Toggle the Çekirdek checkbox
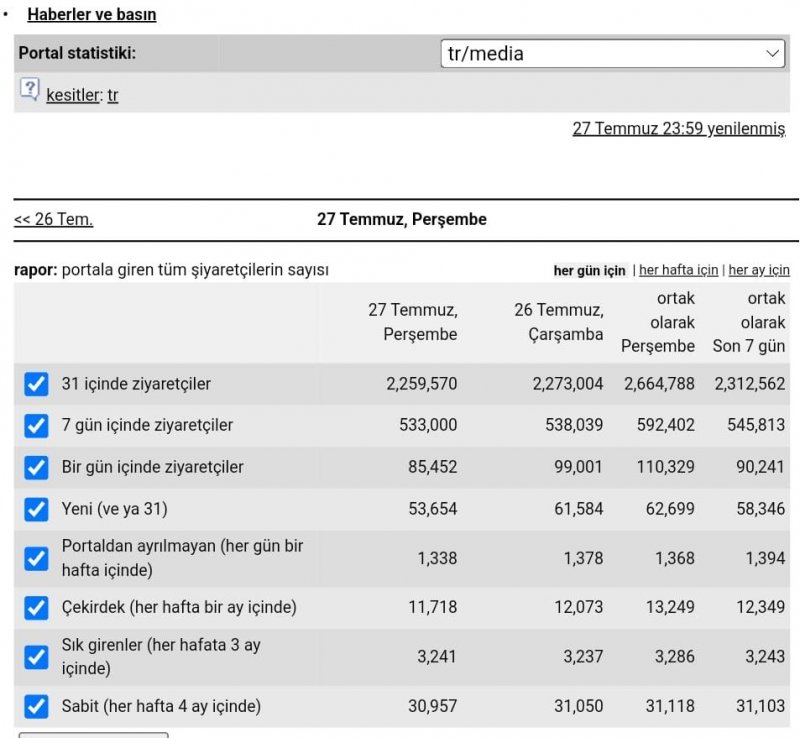This screenshot has width=800, height=738. pyautogui.click(x=36, y=608)
